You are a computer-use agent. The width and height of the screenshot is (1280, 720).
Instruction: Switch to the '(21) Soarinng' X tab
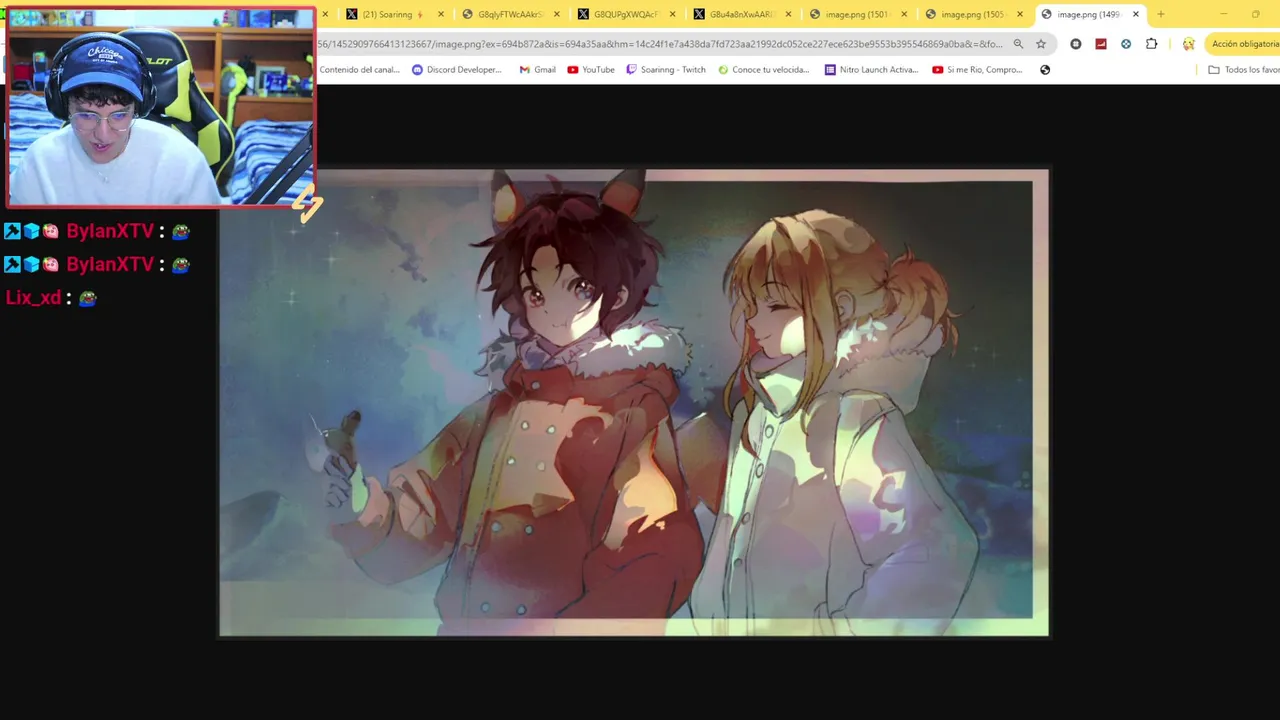(x=385, y=14)
